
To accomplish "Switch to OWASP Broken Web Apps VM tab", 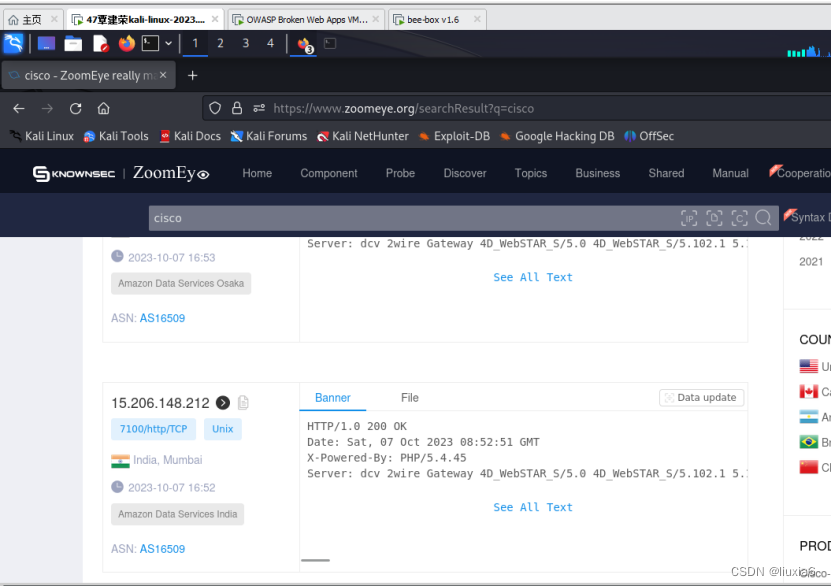I will tap(306, 20).
